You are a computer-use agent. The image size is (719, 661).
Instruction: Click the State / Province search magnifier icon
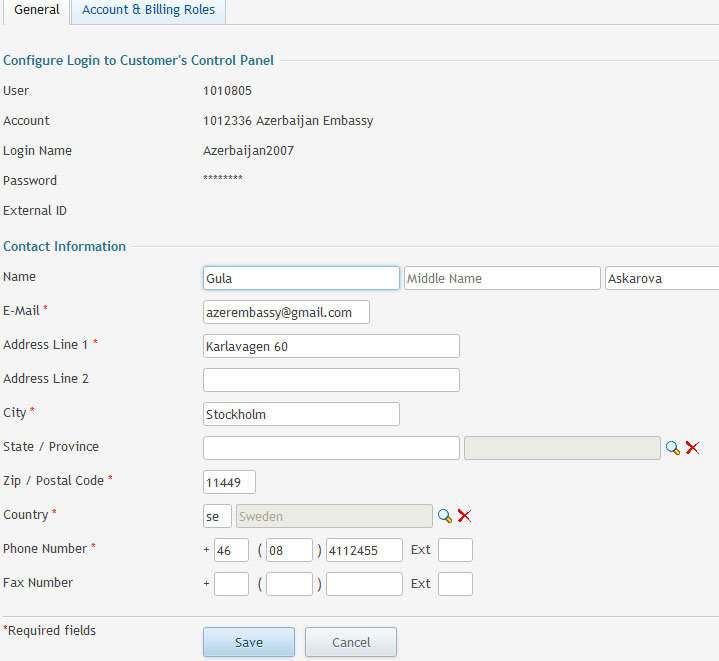(673, 448)
